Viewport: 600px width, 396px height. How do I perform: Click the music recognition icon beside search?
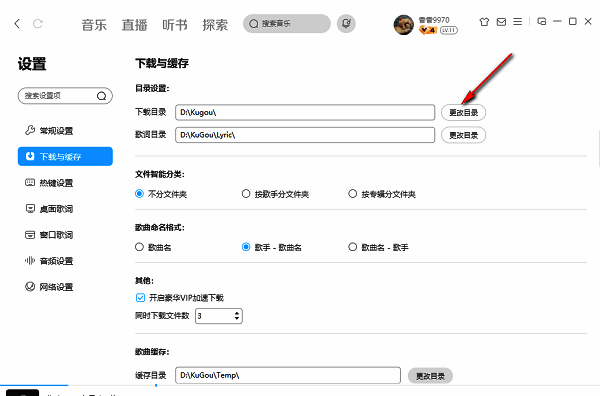[x=346, y=24]
